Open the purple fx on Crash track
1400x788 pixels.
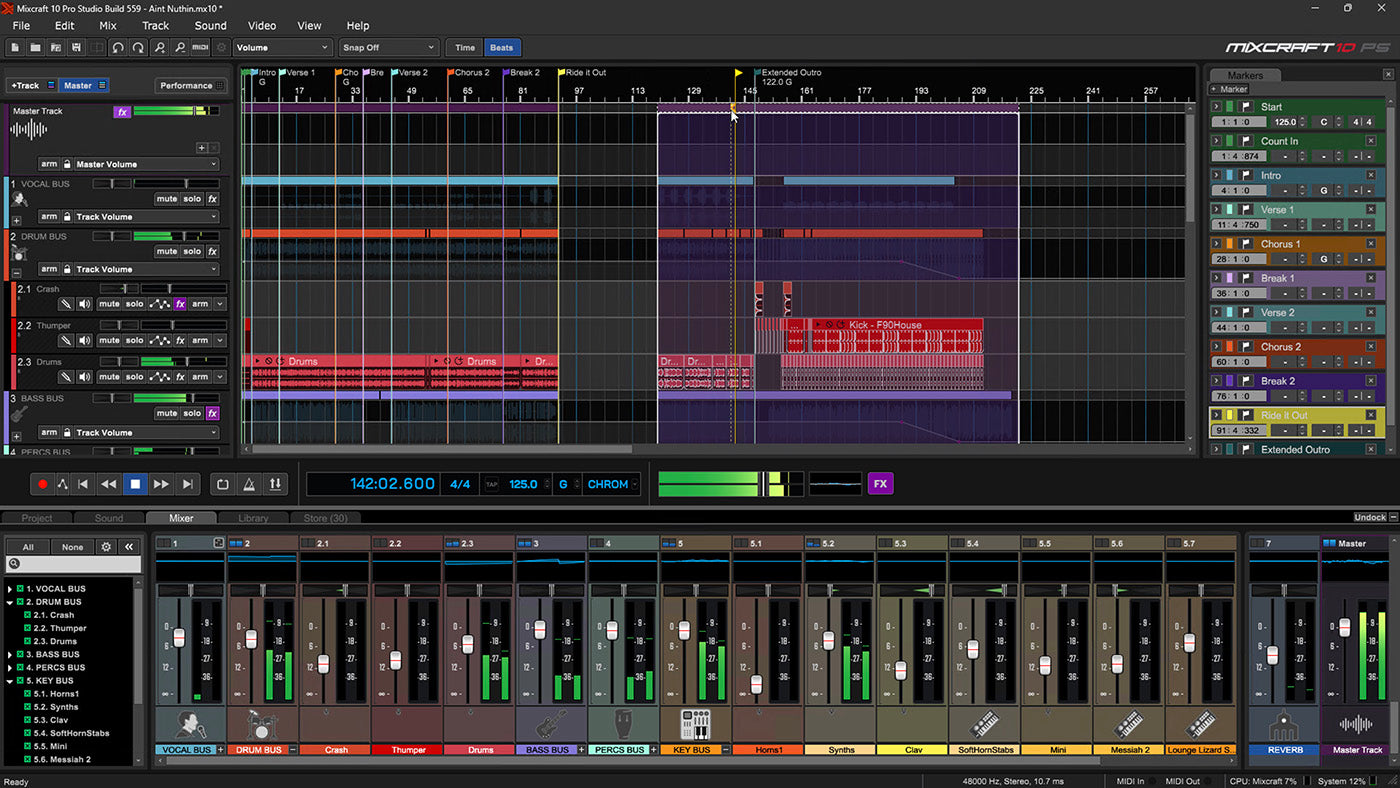pos(181,304)
